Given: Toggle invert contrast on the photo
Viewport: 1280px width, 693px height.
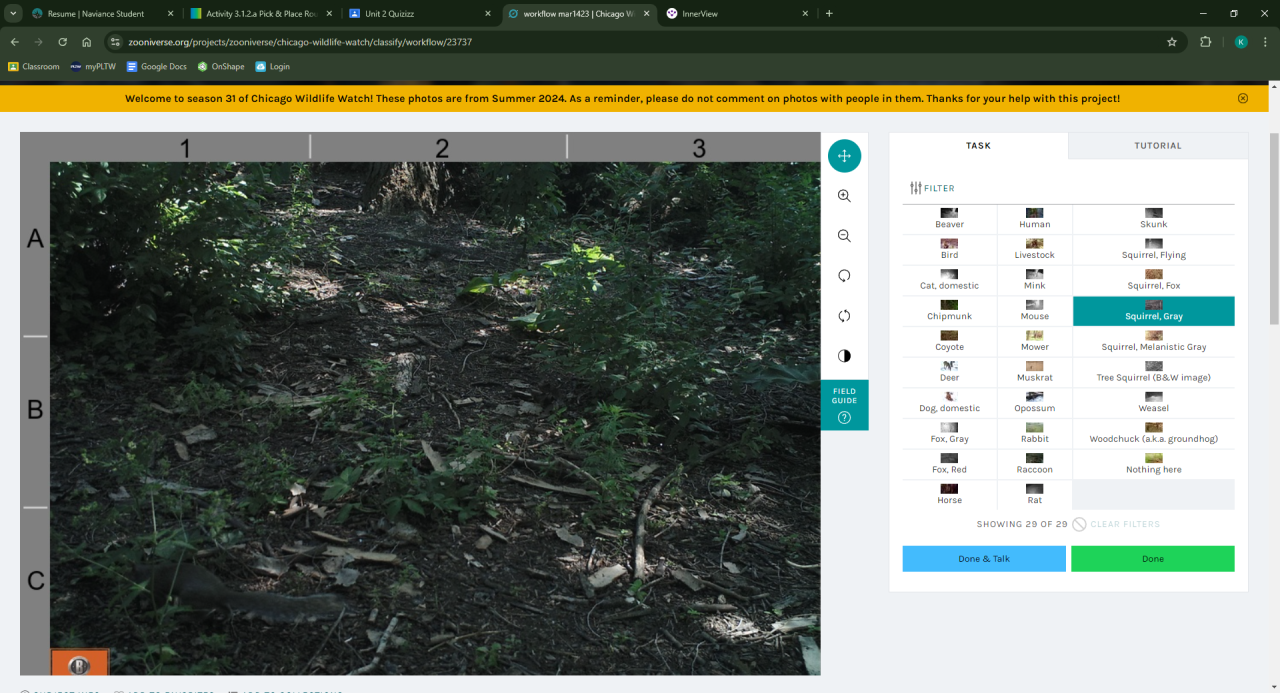Looking at the screenshot, I should click(x=844, y=356).
